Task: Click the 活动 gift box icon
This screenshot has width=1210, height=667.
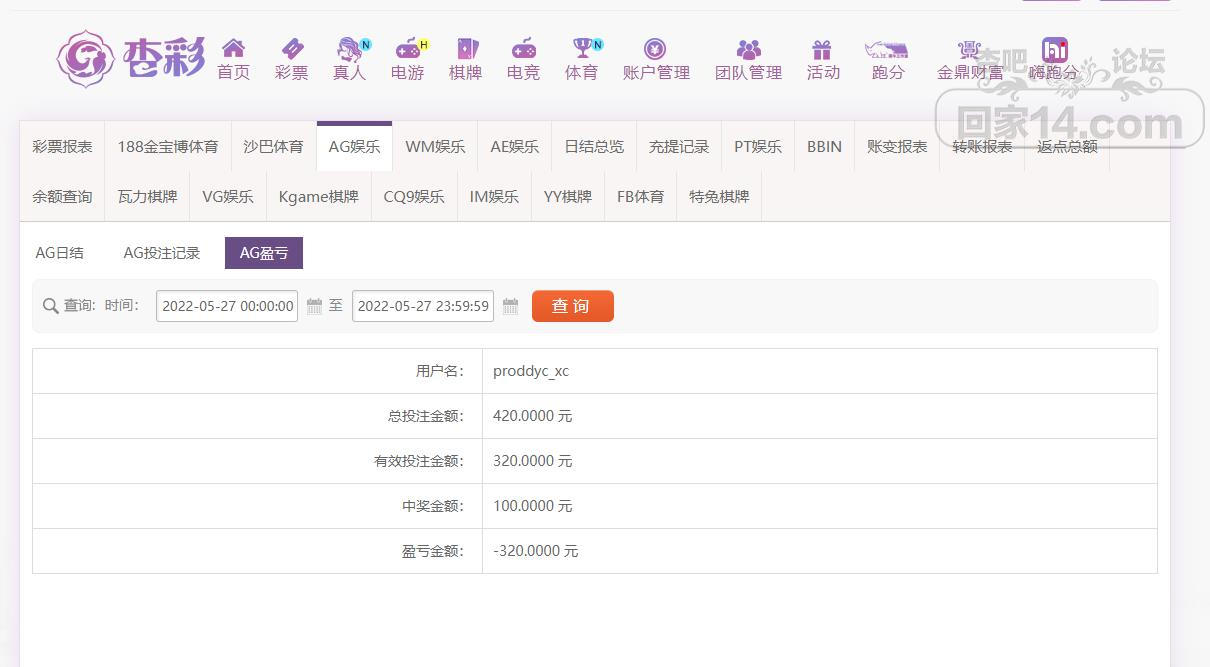Action: click(x=822, y=49)
